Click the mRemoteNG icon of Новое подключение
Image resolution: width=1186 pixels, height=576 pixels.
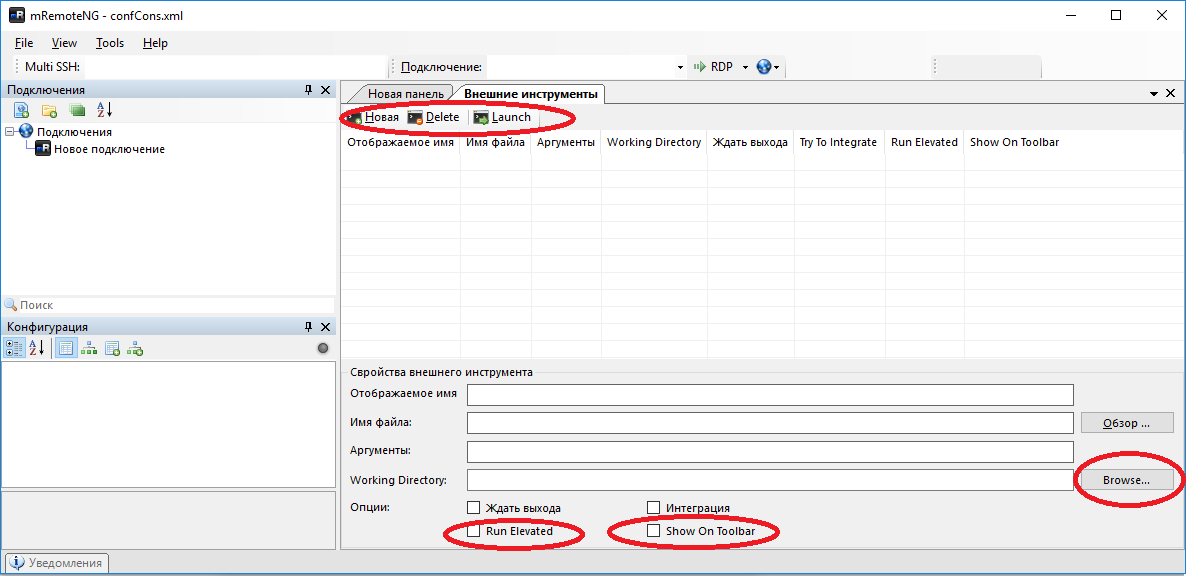pos(44,149)
